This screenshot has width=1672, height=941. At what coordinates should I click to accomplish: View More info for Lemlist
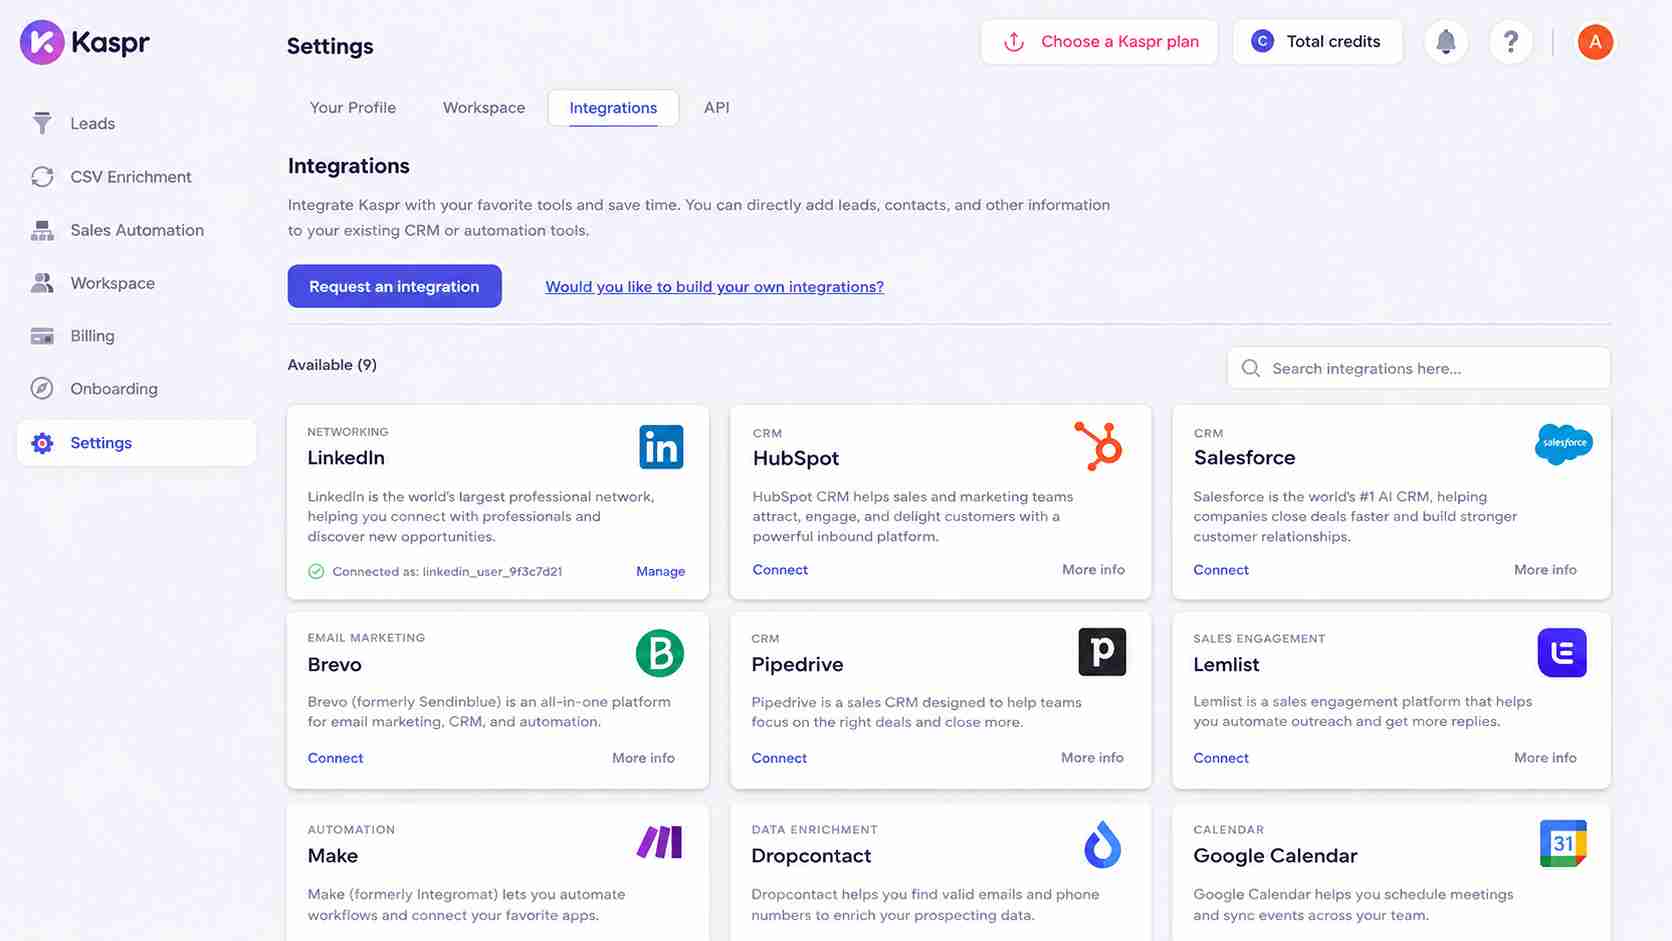pyautogui.click(x=1545, y=758)
